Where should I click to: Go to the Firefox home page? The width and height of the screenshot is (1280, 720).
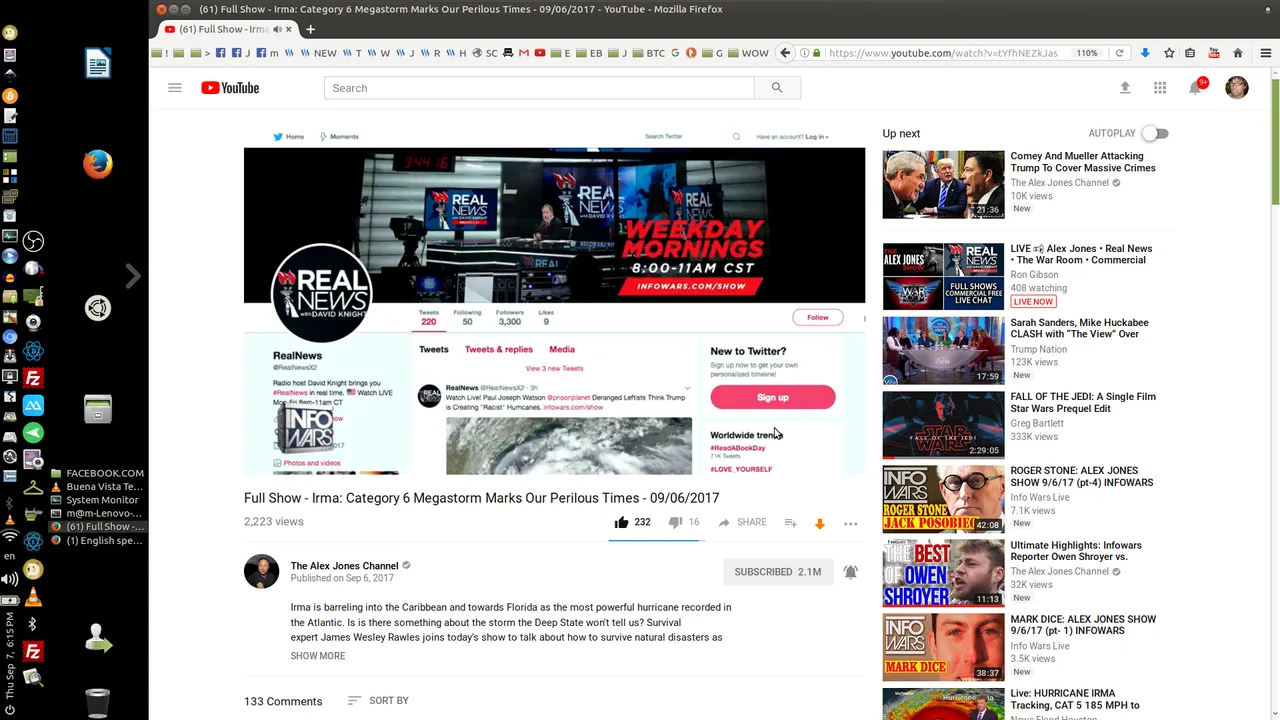[x=1237, y=53]
